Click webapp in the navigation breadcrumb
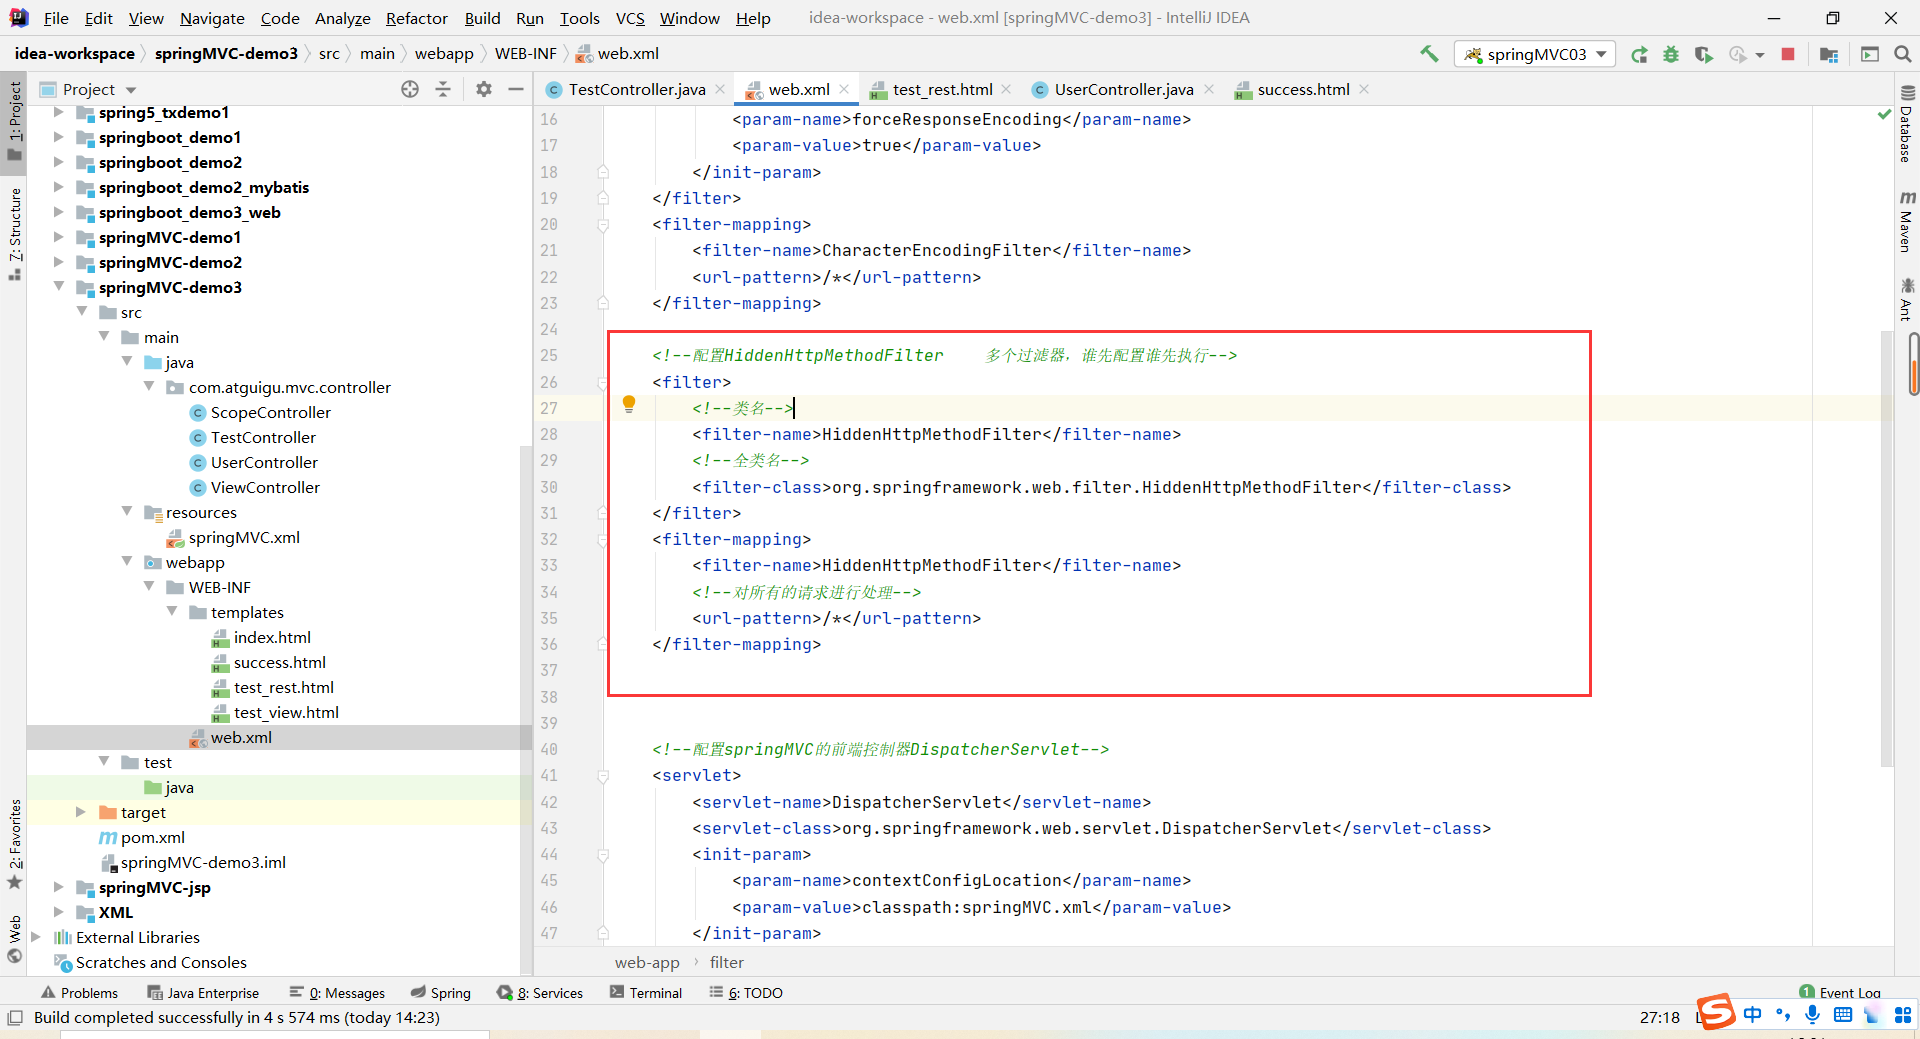The image size is (1920, 1039). pos(444,54)
